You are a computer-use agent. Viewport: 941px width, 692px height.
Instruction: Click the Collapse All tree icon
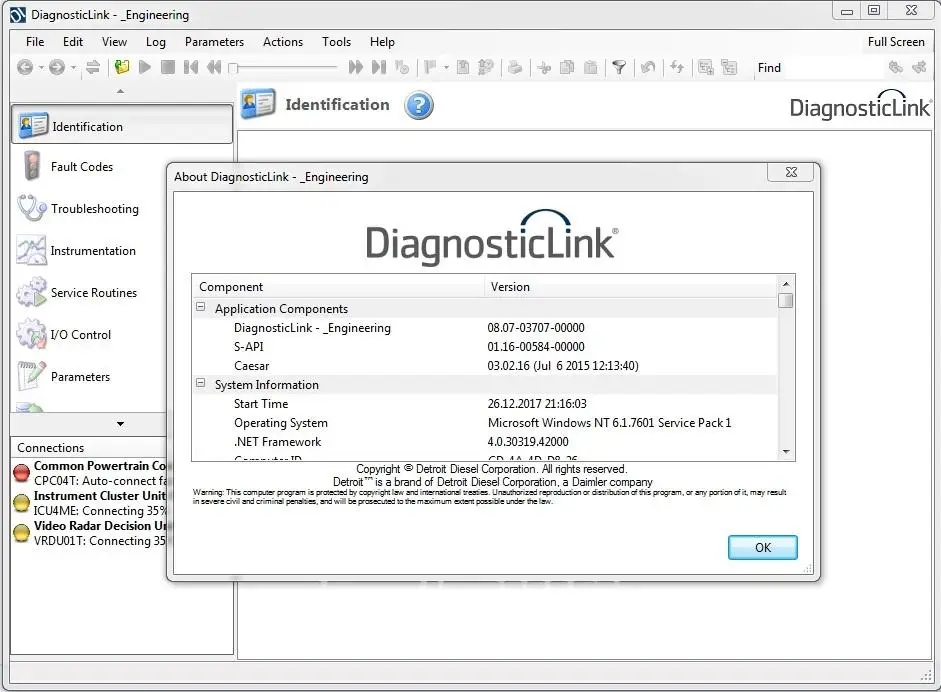click(729, 67)
